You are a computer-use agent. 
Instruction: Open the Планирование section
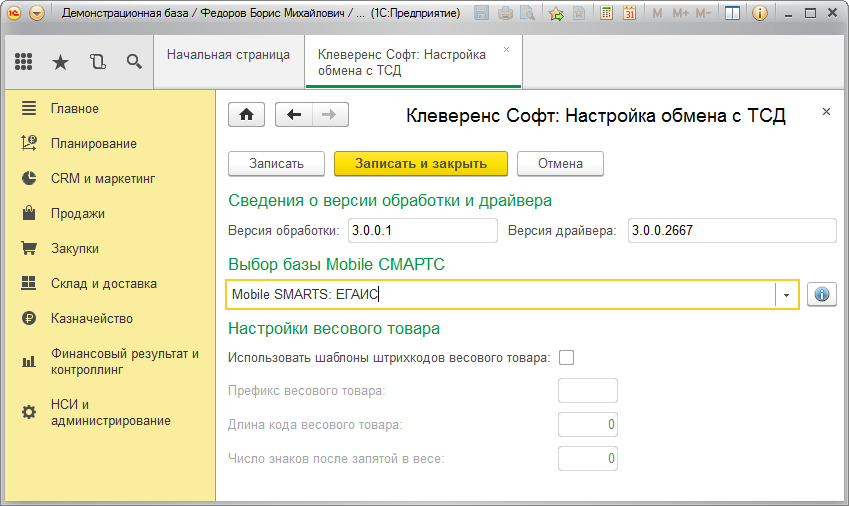pyautogui.click(x=94, y=143)
